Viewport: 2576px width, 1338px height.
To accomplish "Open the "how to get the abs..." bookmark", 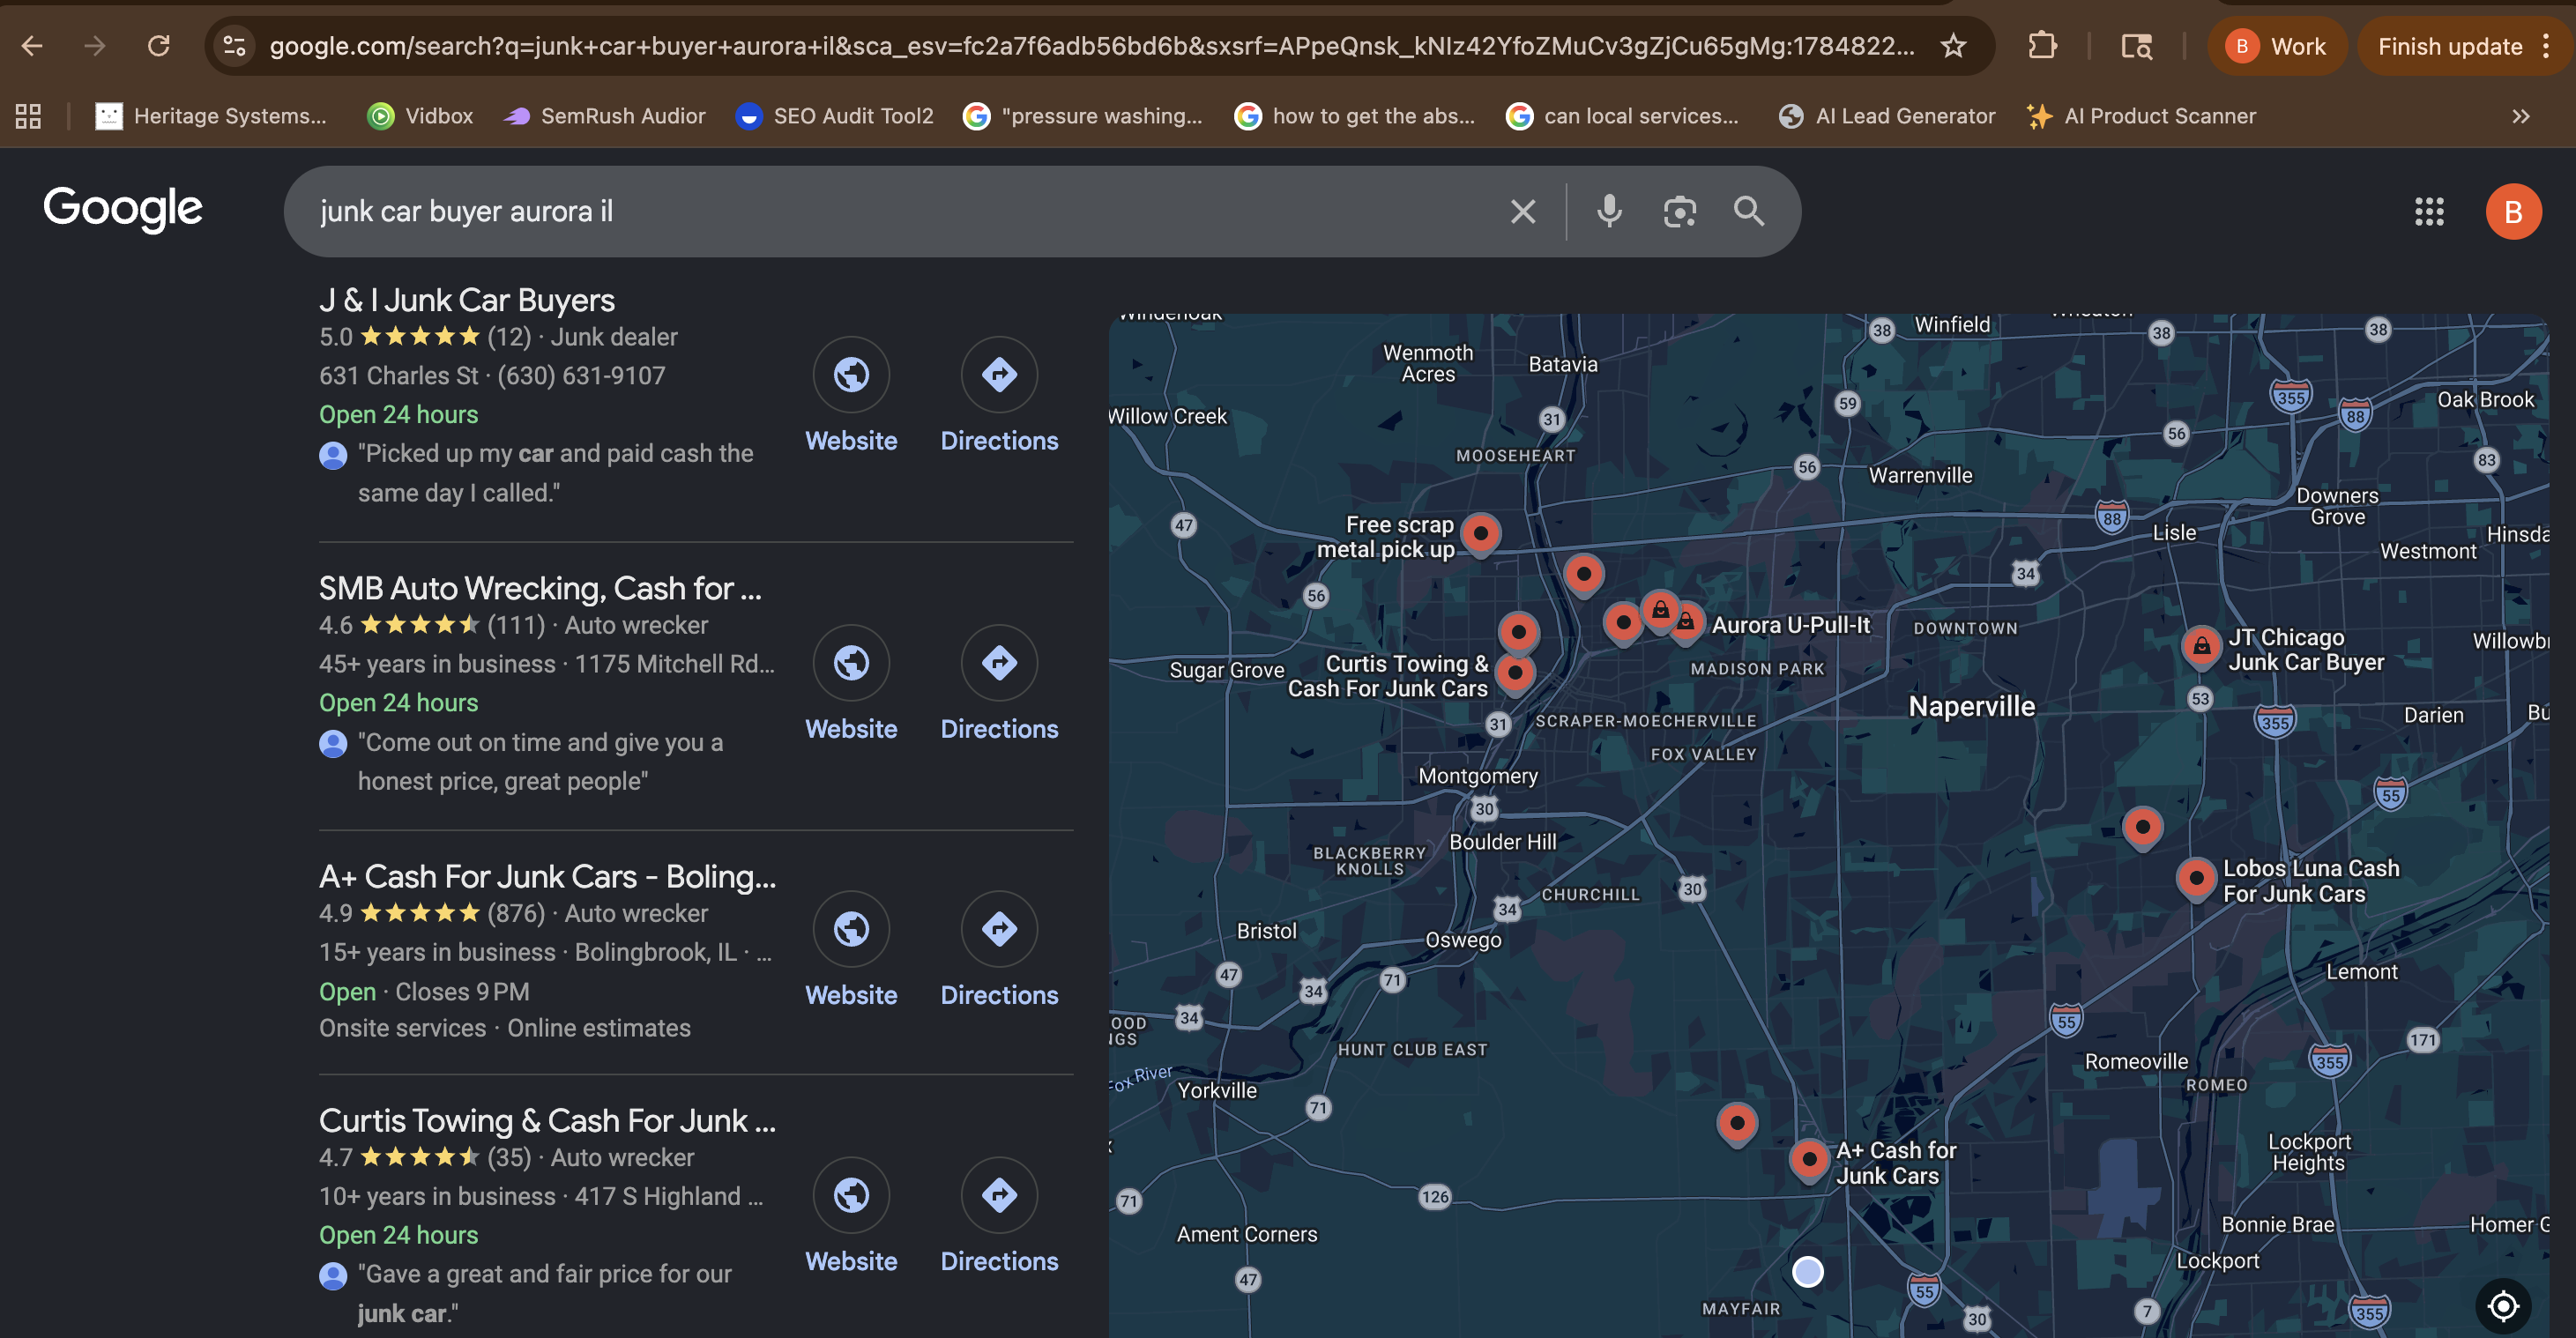I will [1355, 116].
